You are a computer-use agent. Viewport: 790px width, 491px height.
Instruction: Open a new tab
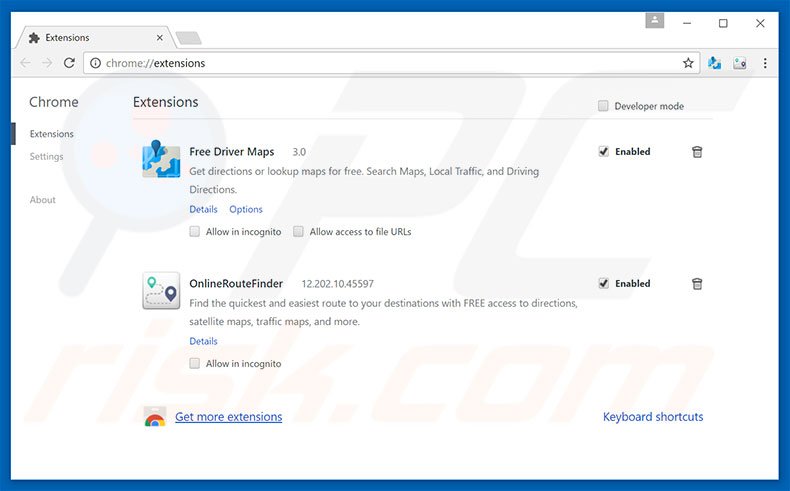point(188,38)
